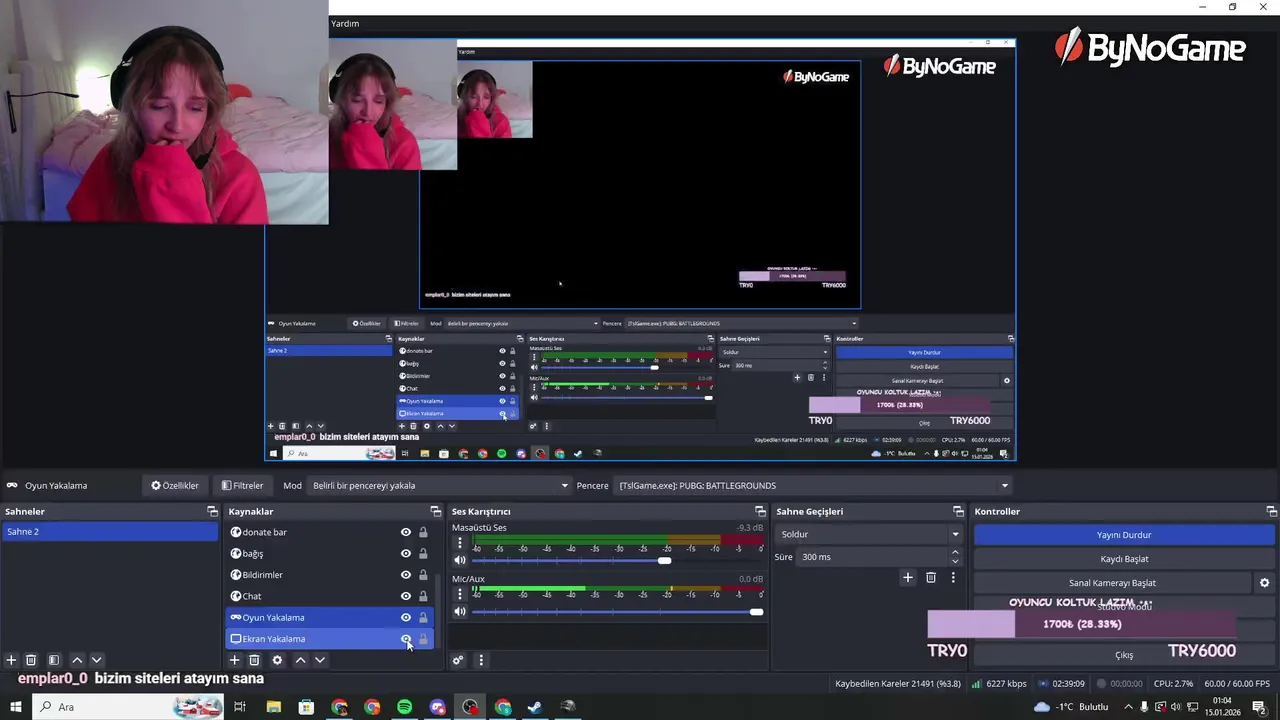Move source up arrow in Kaynaklar toolbar

pos(300,660)
